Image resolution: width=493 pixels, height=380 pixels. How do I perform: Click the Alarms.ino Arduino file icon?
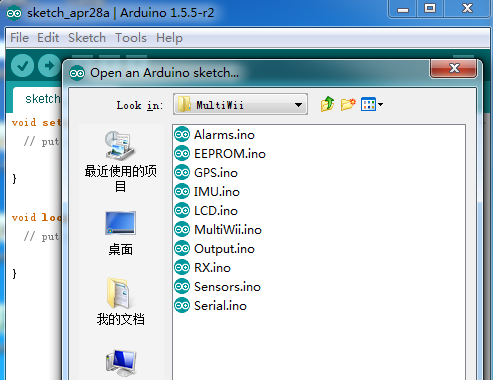(x=182, y=135)
